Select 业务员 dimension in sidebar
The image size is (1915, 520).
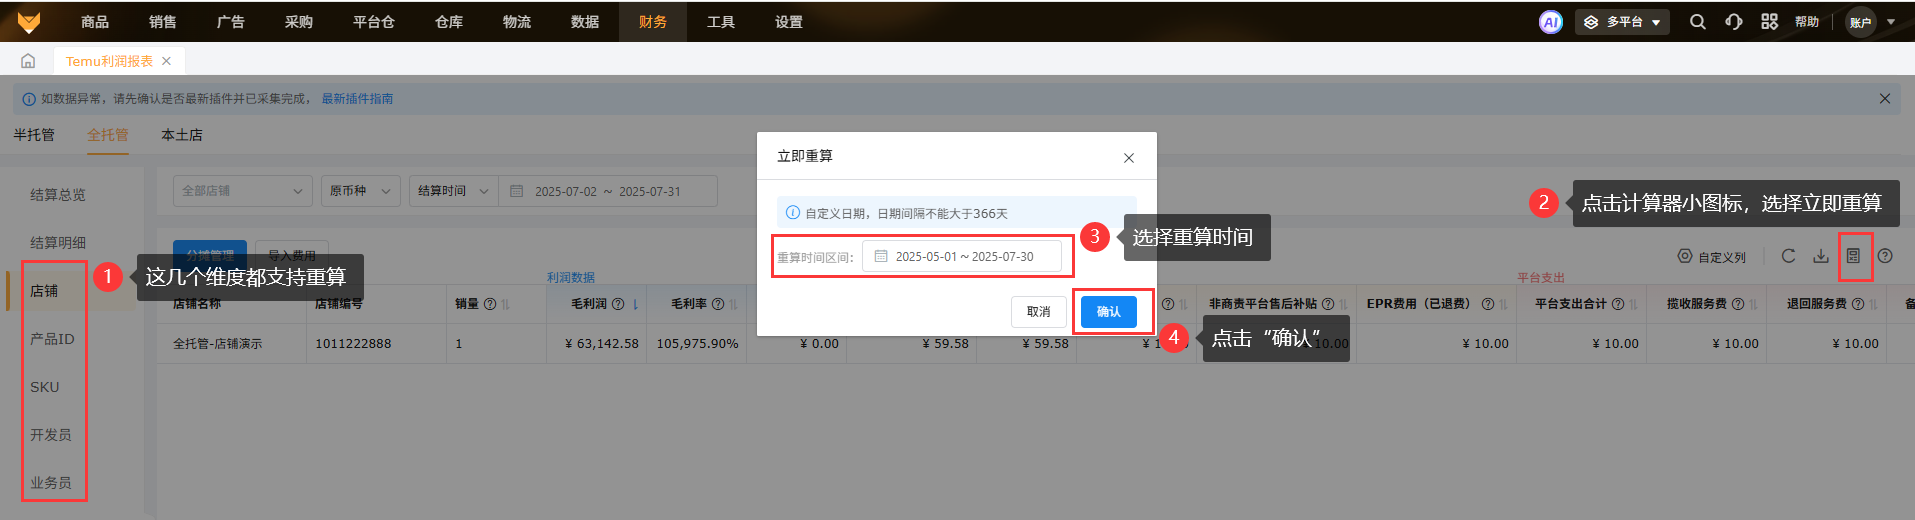point(51,483)
